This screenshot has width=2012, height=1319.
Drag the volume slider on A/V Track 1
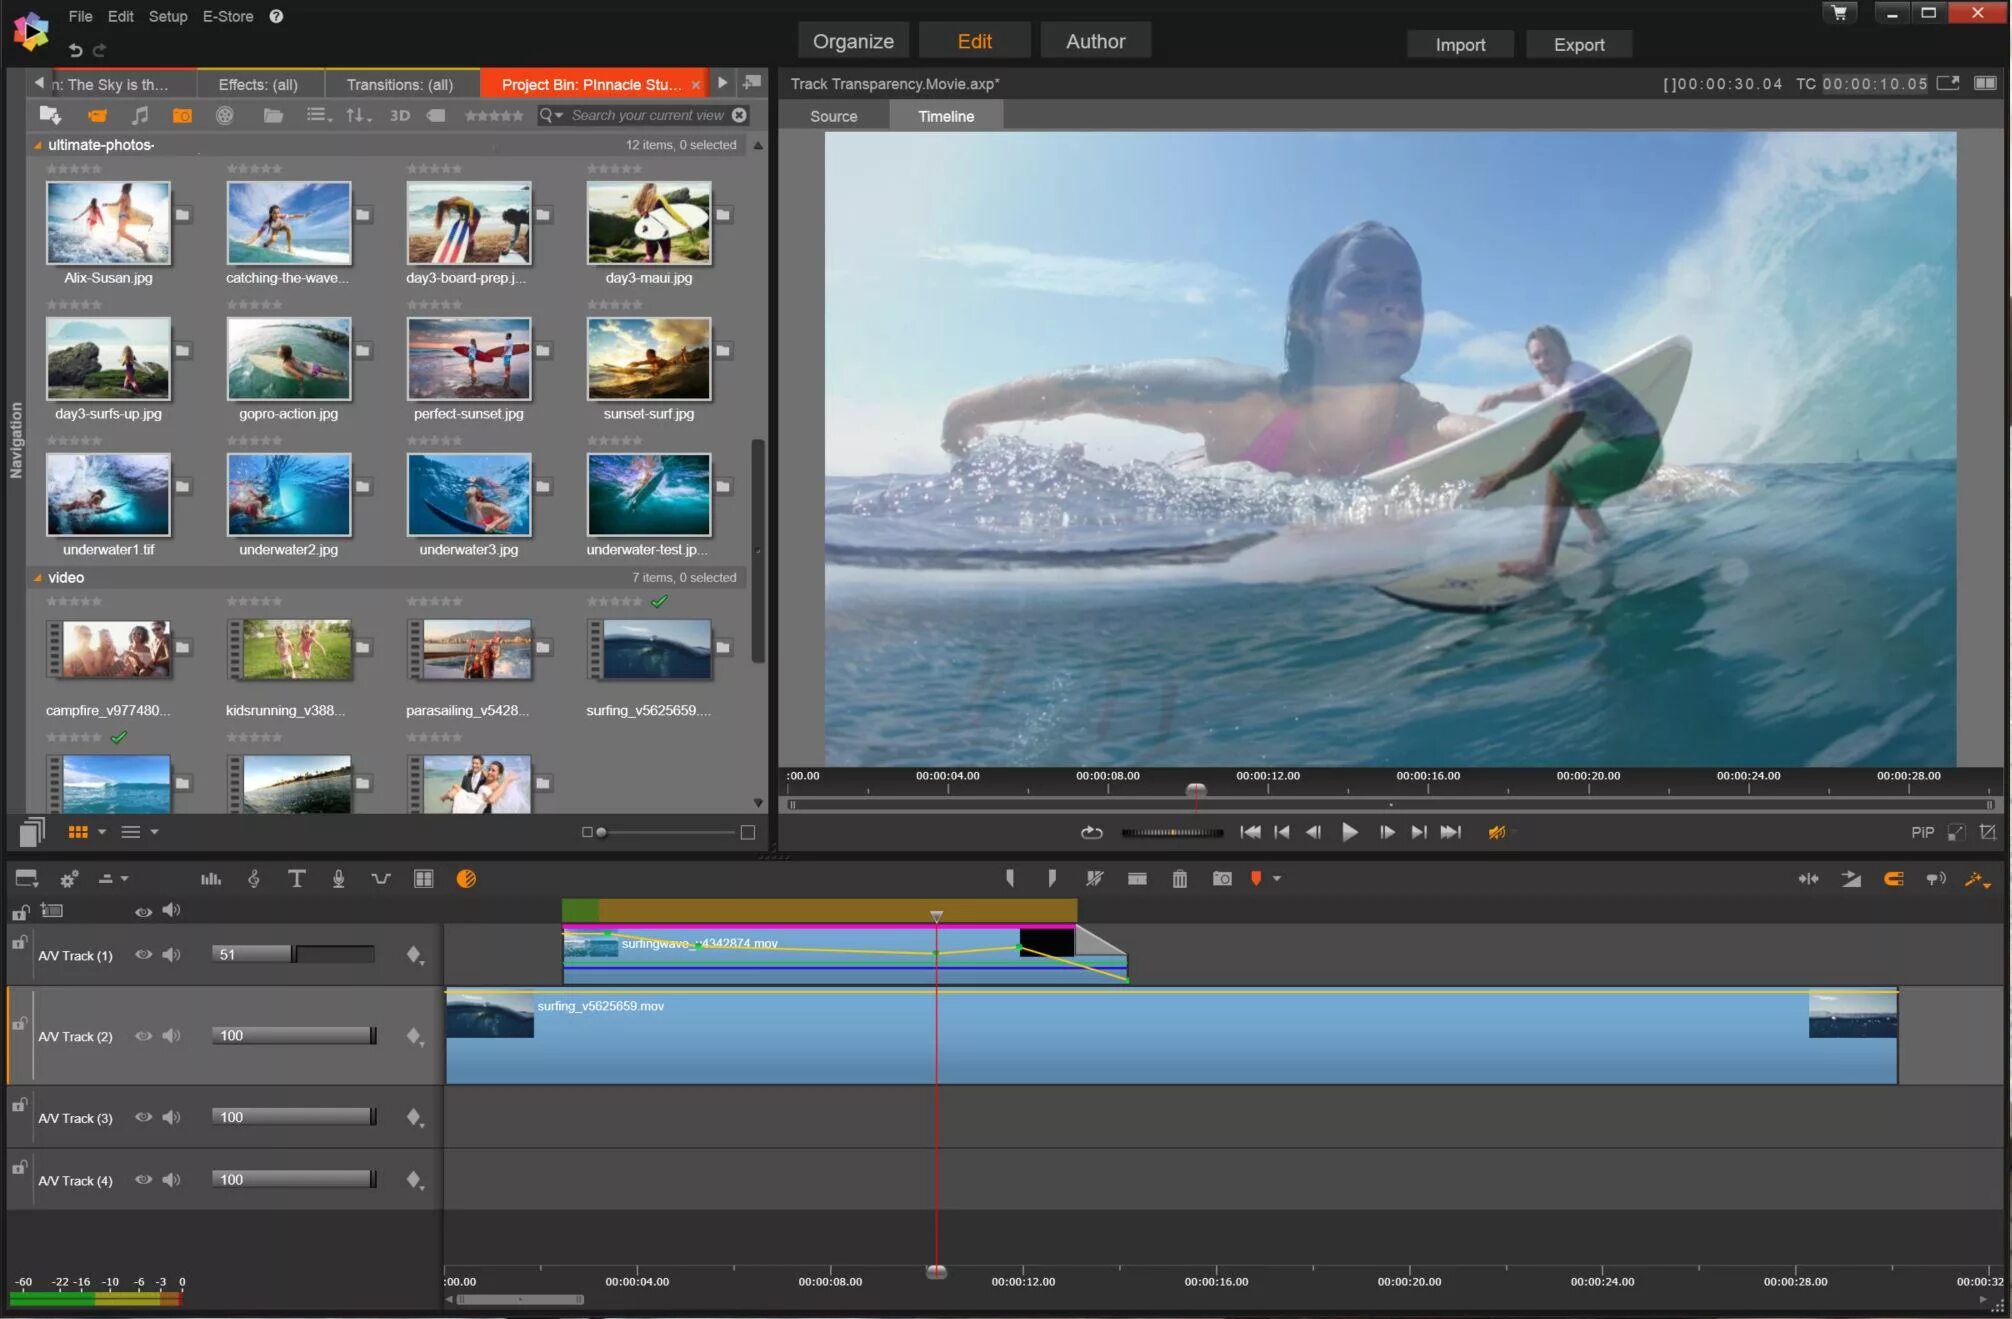[x=294, y=954]
